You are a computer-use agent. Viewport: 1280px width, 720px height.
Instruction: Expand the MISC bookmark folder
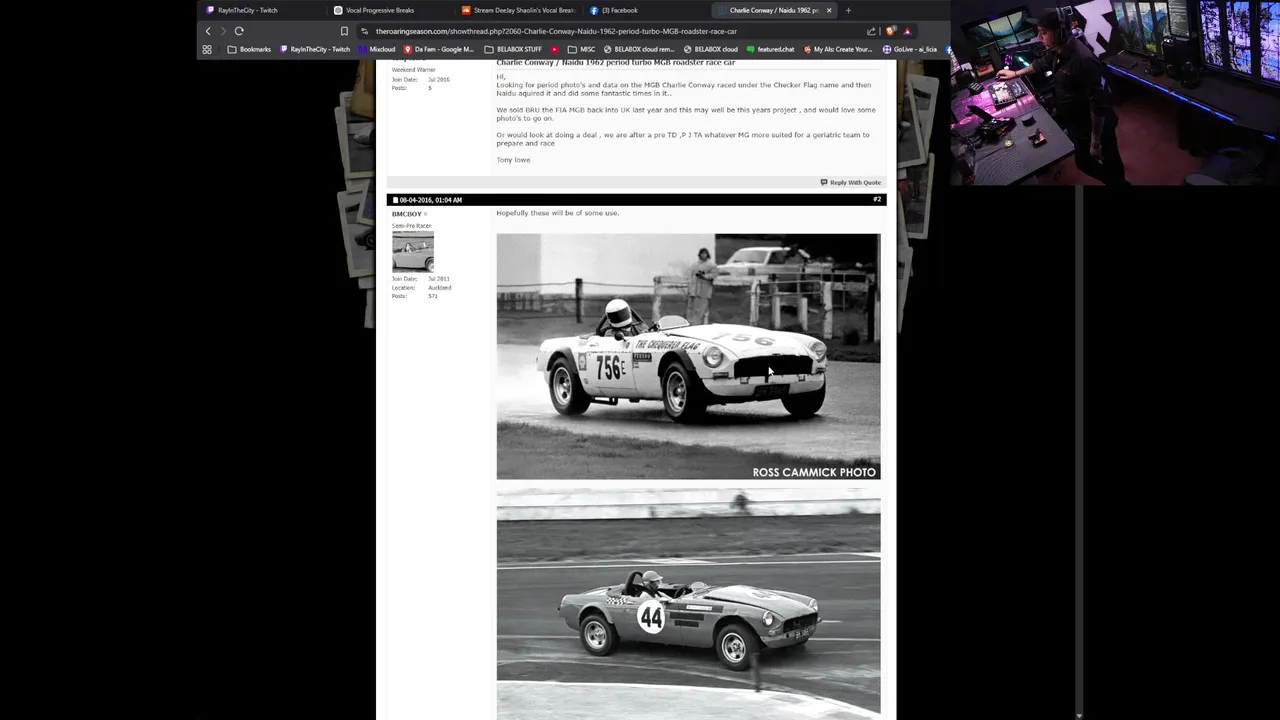(581, 49)
